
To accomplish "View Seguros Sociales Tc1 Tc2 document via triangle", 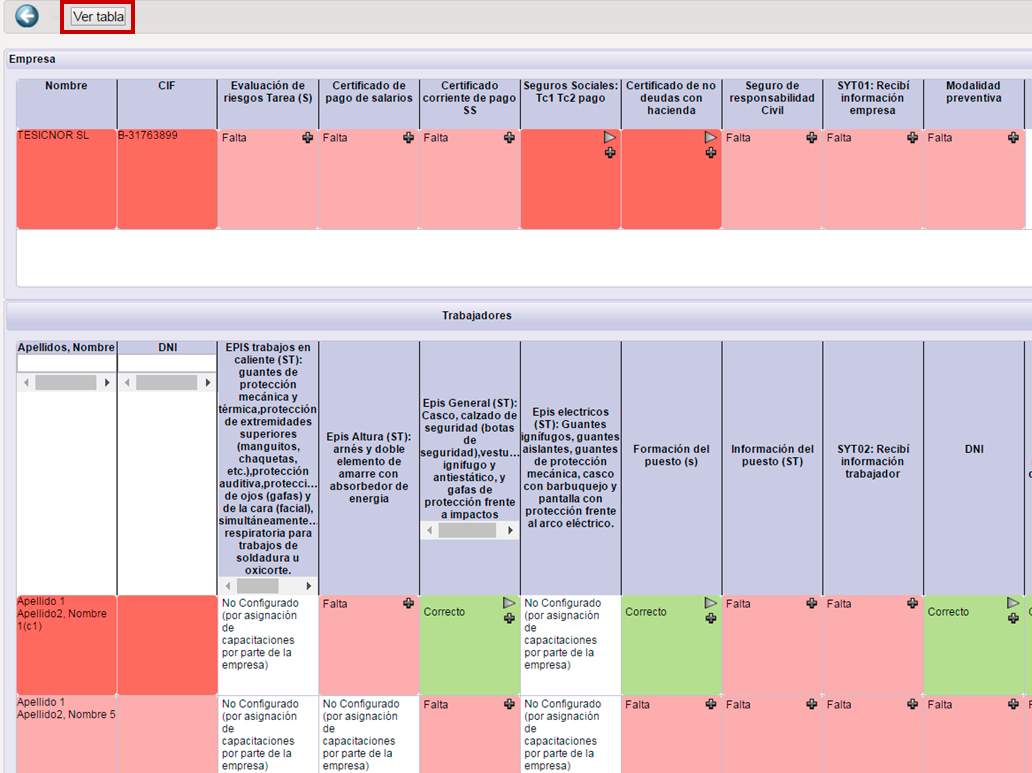I will [609, 137].
